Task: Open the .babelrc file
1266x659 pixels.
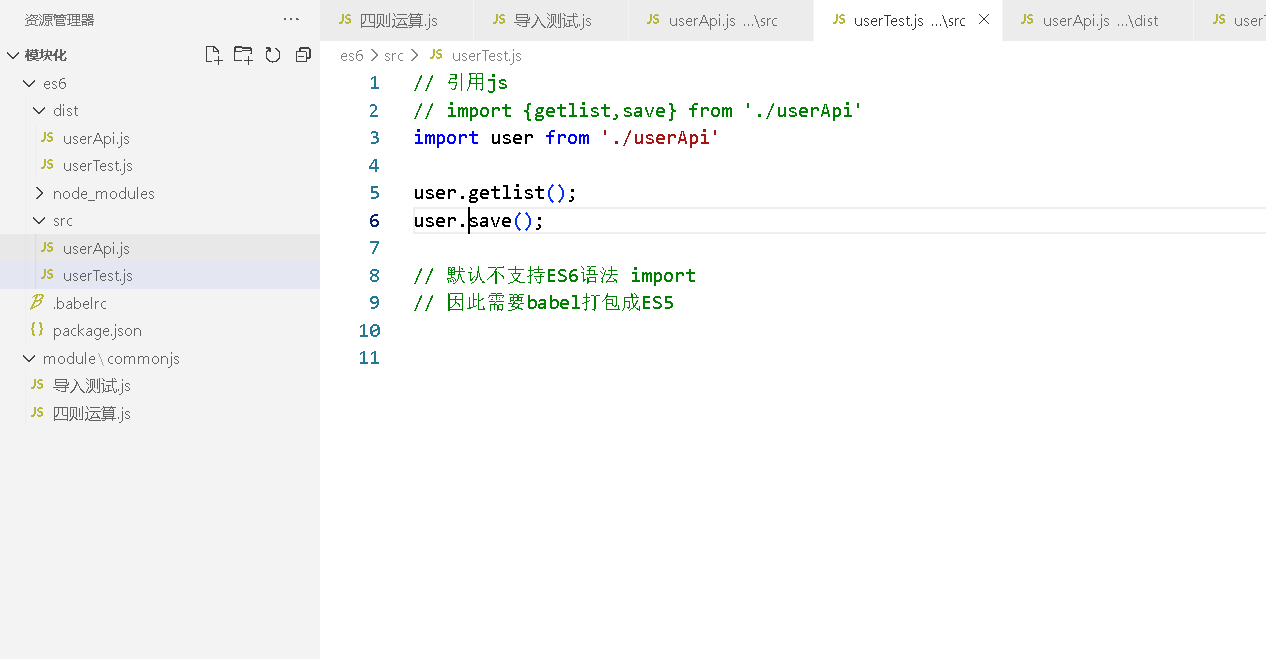Action: coord(80,303)
